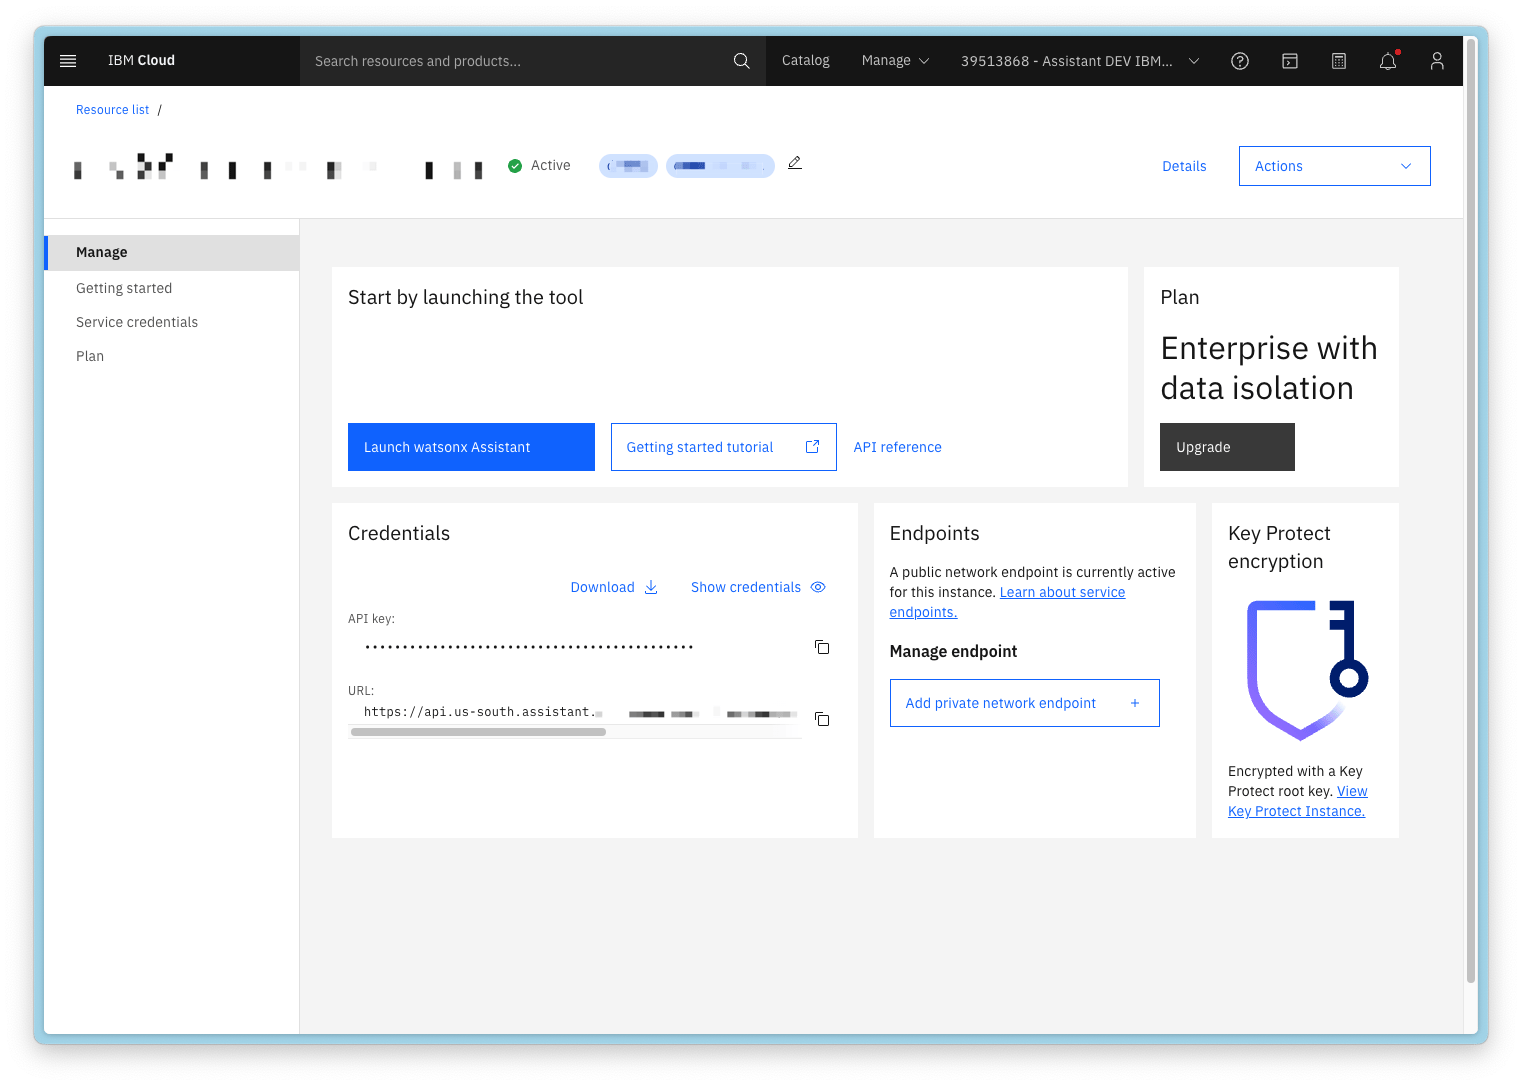Expand the Manage dropdown in top bar
The width and height of the screenshot is (1522, 1086).
click(895, 61)
